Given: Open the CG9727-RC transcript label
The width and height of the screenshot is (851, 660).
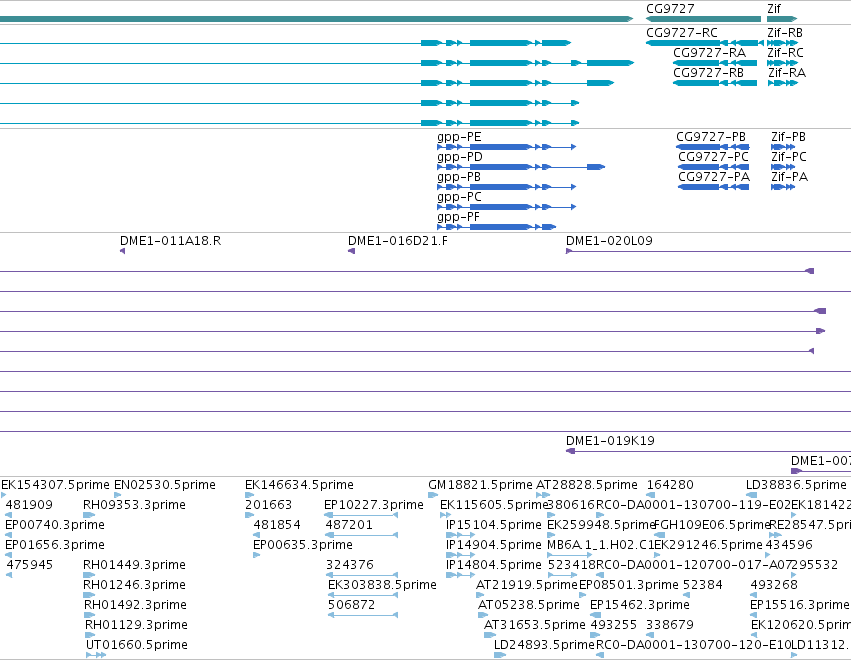Looking at the screenshot, I should [682, 33].
